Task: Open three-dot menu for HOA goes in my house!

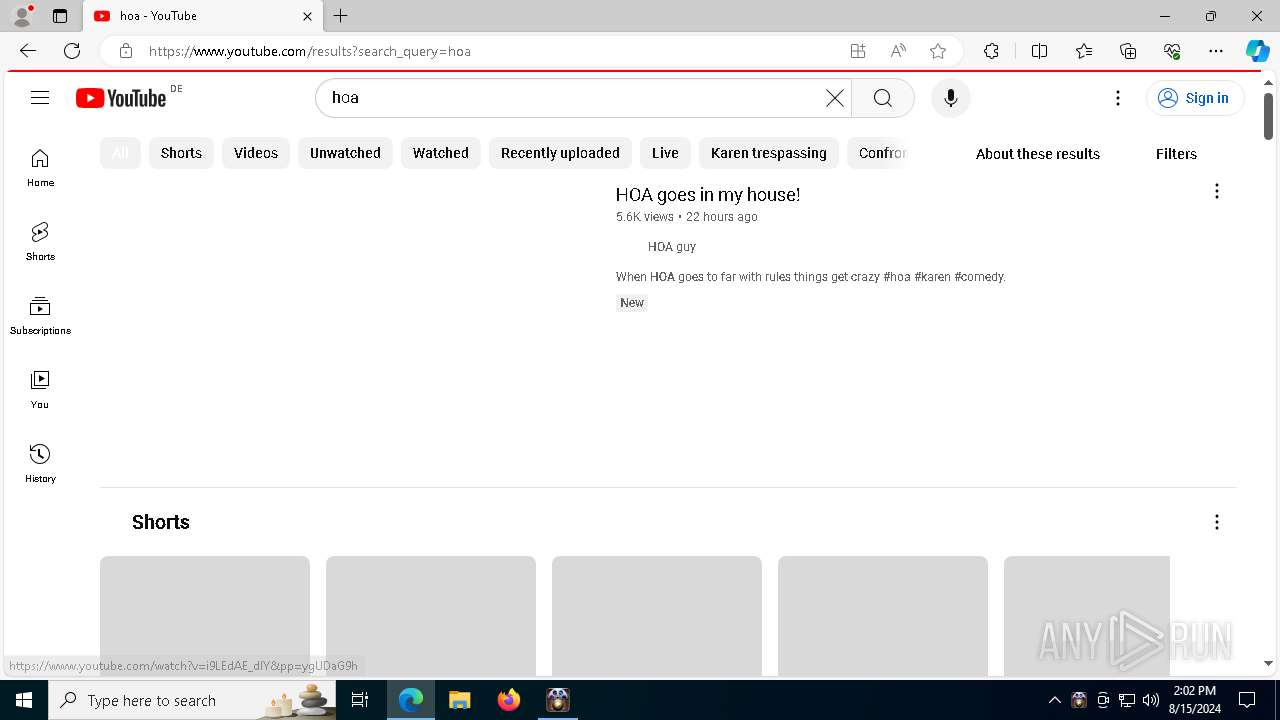Action: tap(1217, 191)
